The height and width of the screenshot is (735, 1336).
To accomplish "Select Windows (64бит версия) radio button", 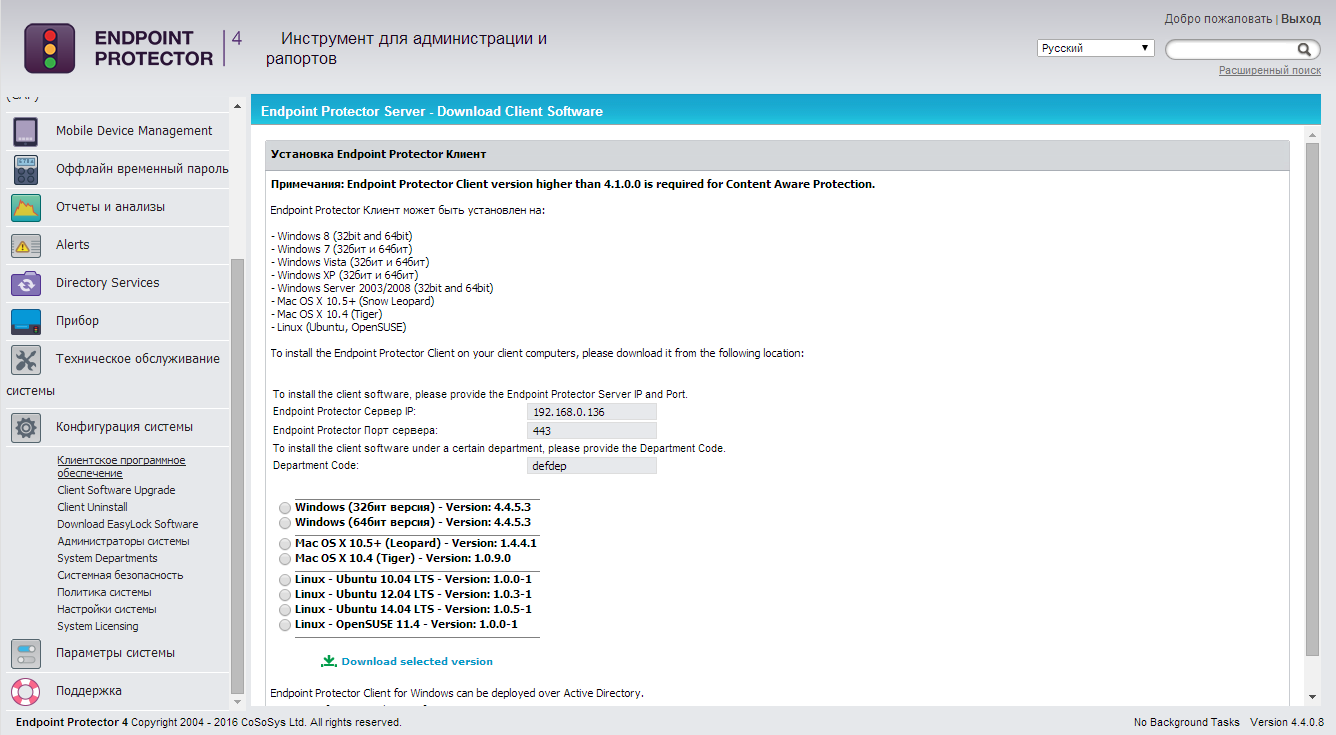I will click(285, 523).
